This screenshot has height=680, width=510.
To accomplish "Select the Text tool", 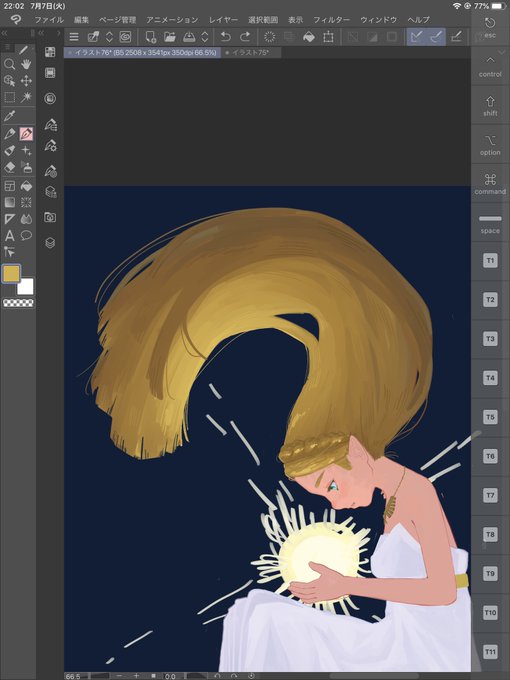I will click(10, 236).
